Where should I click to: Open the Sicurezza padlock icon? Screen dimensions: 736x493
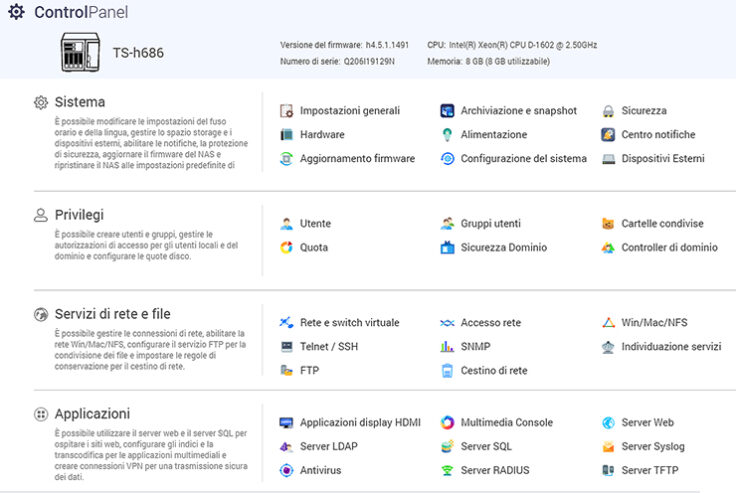coord(608,111)
